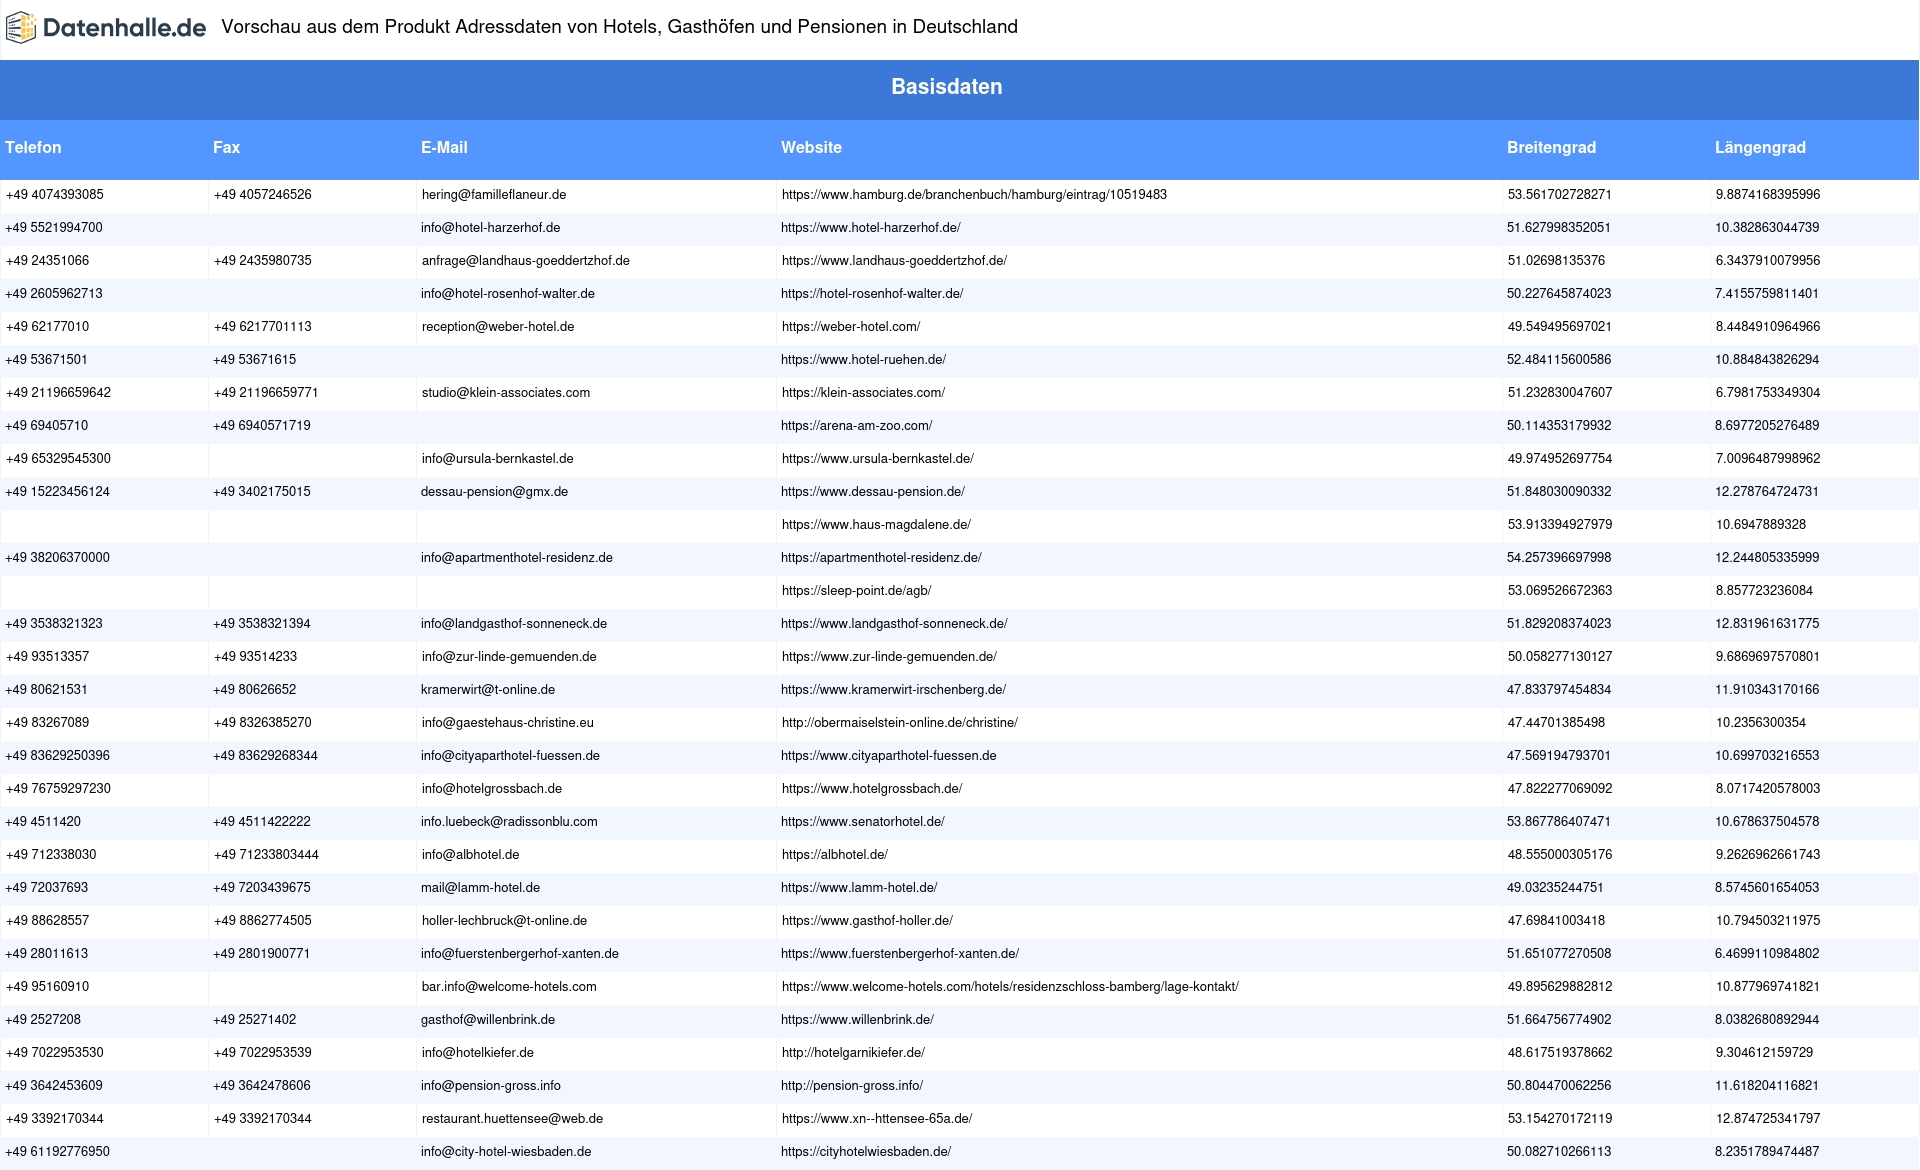Image resolution: width=1920 pixels, height=1170 pixels.
Task: Click email anfrage@landhaus-goeddertzhof.de
Action: coord(526,261)
